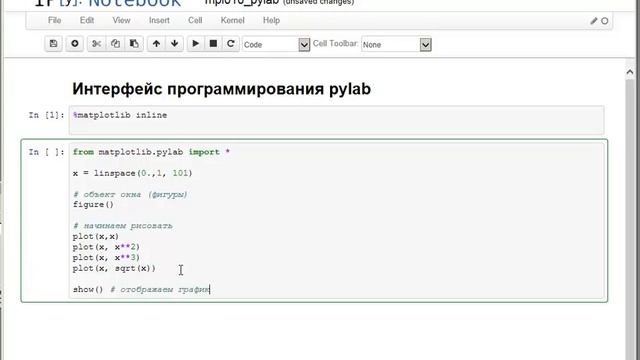Interrupt the kernel with the stop button
The width and height of the screenshot is (640, 360).
[213, 44]
